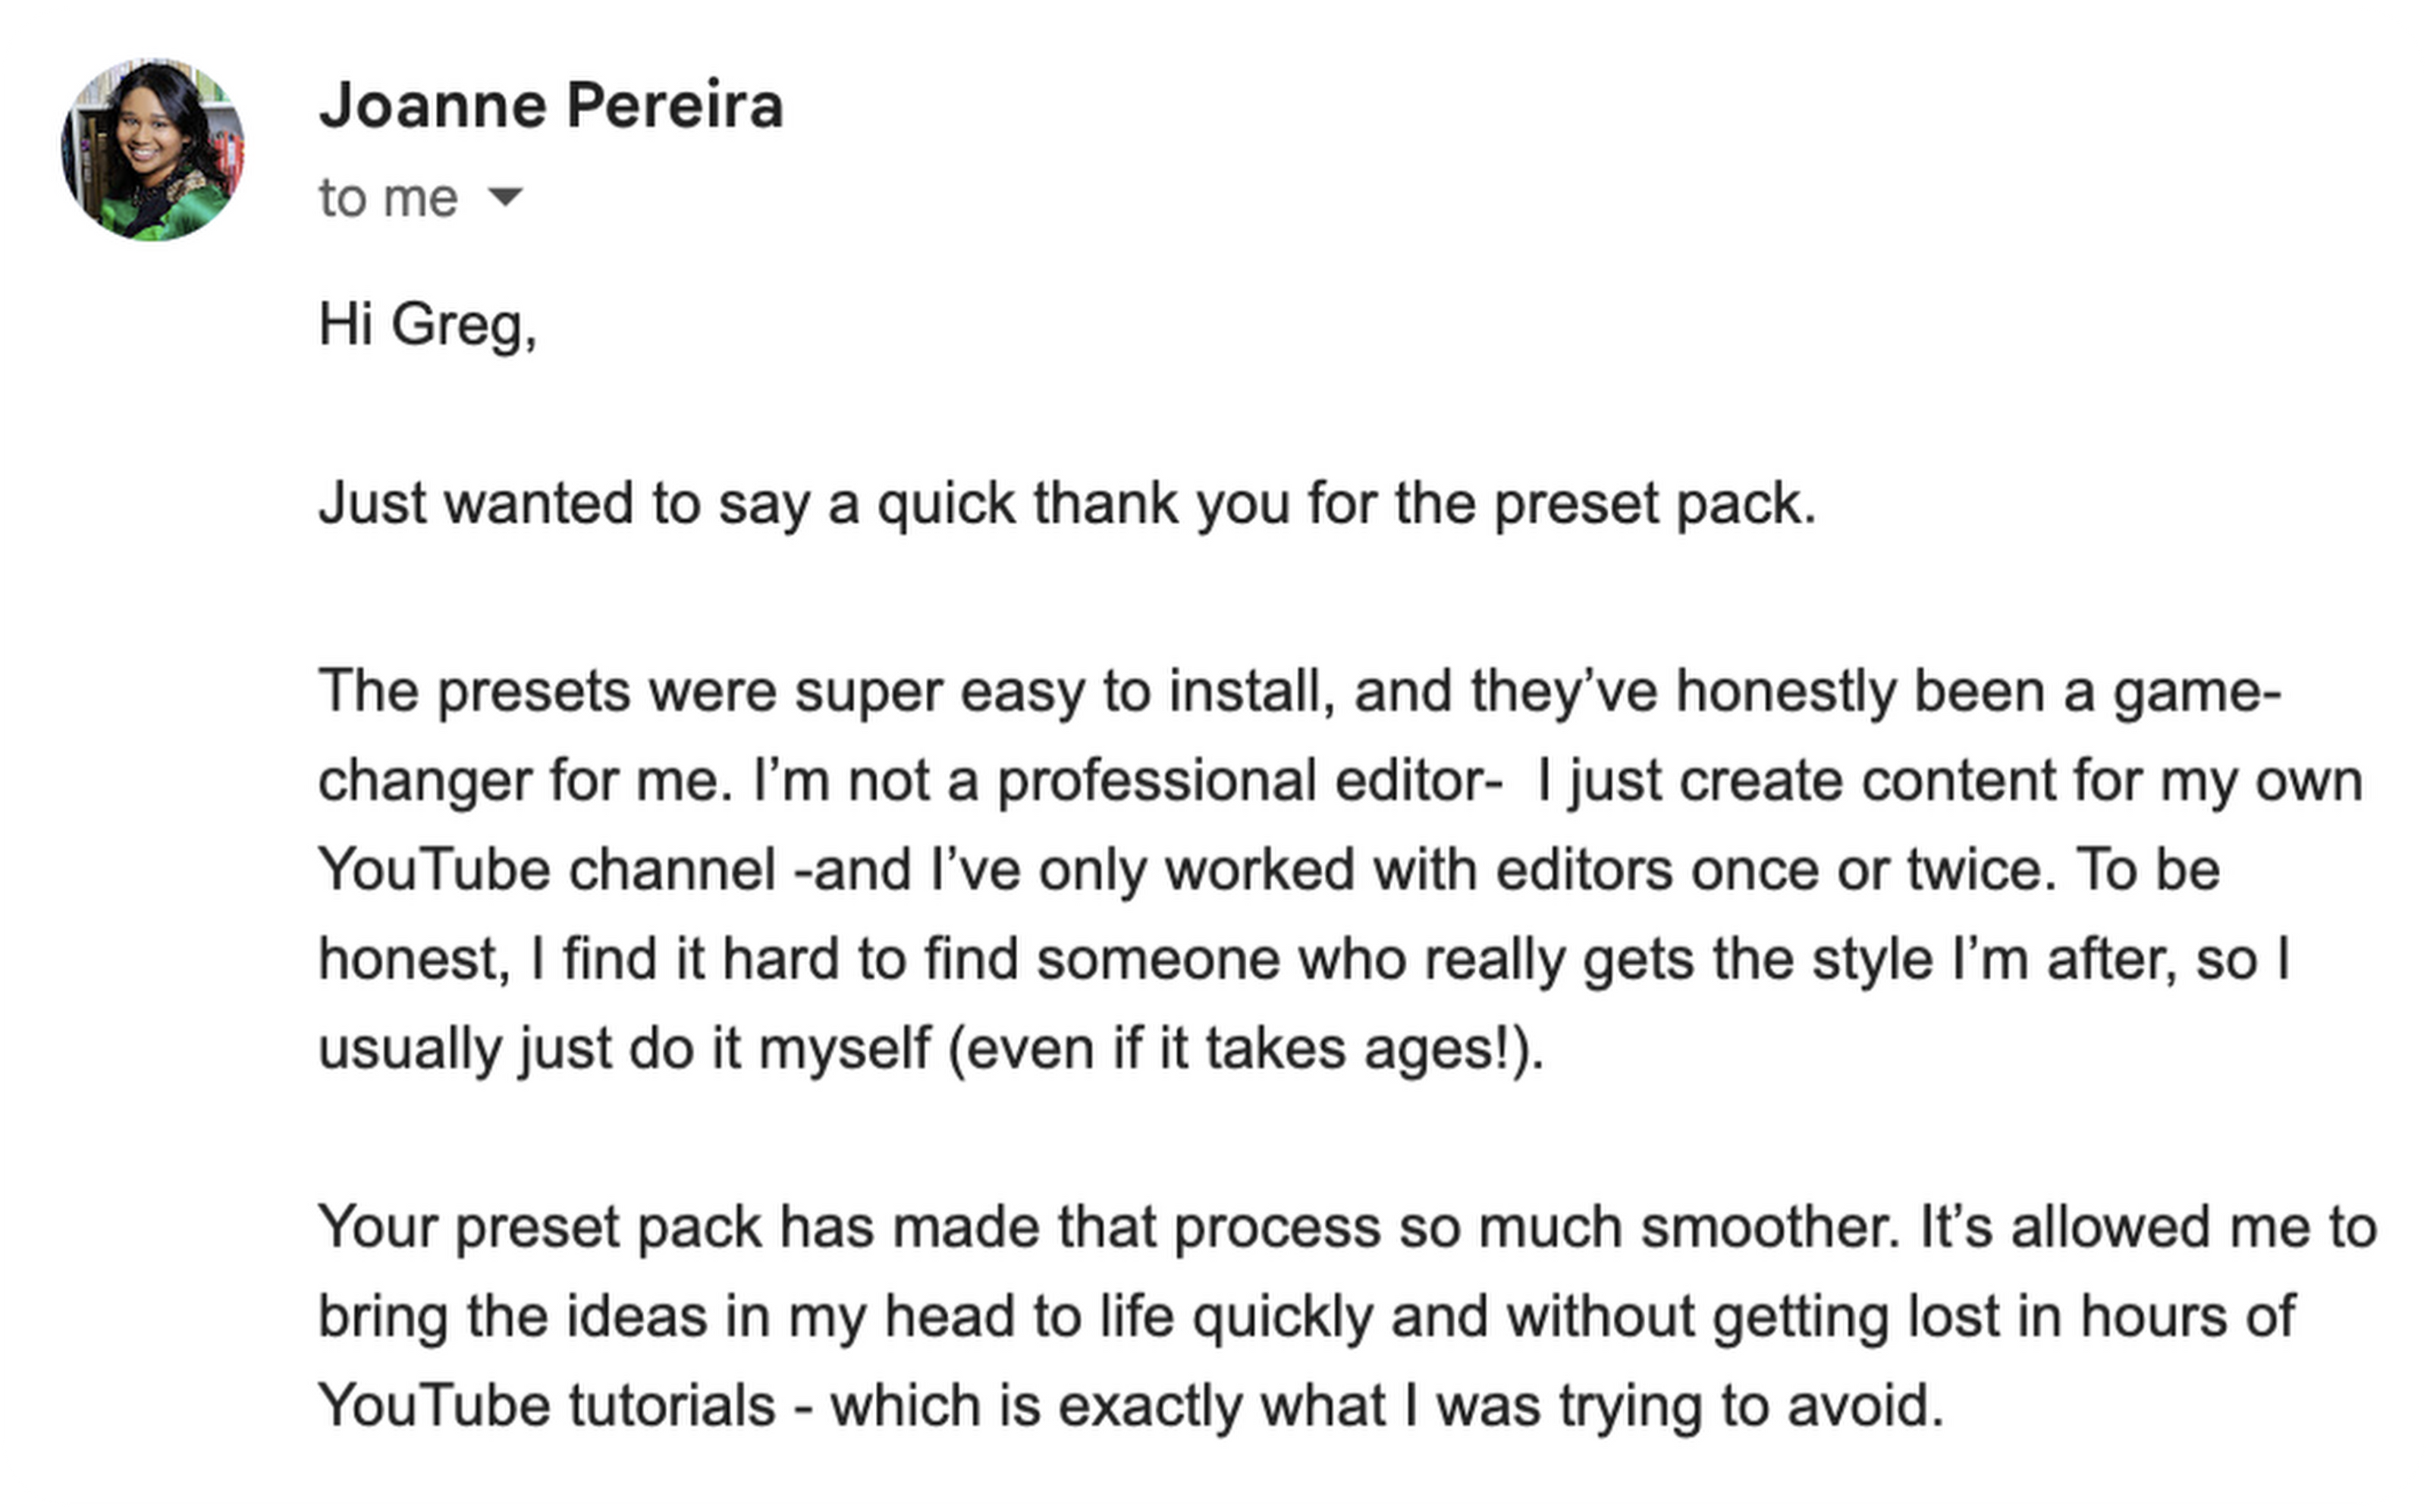Screen dimensions: 2427x1512
Task: Click 'YouTube channel' in the second paragraph
Action: 547,869
